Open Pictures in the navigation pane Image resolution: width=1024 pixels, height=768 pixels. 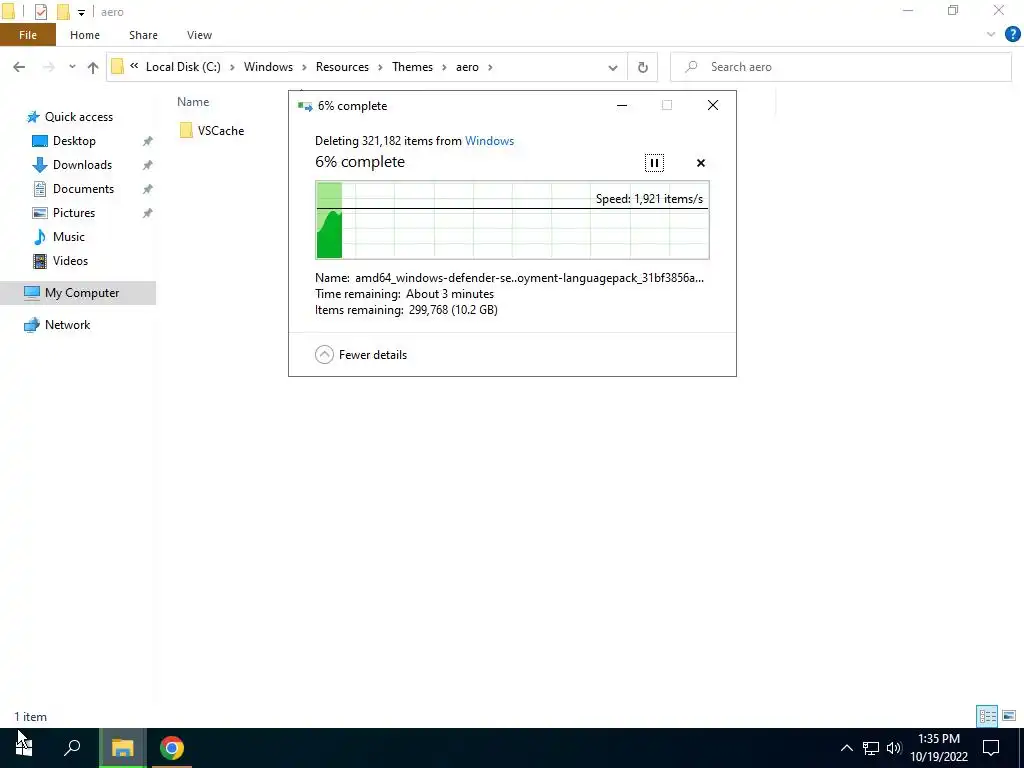pyautogui.click(x=73, y=213)
